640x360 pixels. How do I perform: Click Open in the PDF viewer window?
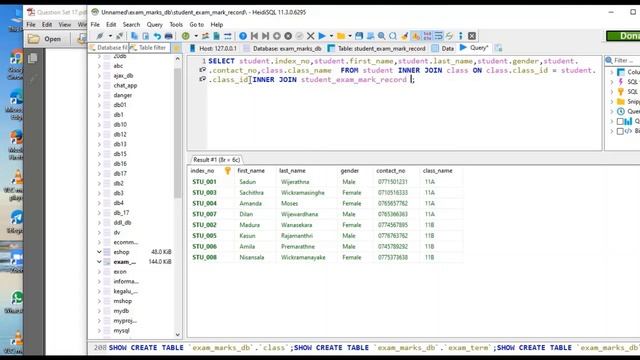[x=45, y=39]
